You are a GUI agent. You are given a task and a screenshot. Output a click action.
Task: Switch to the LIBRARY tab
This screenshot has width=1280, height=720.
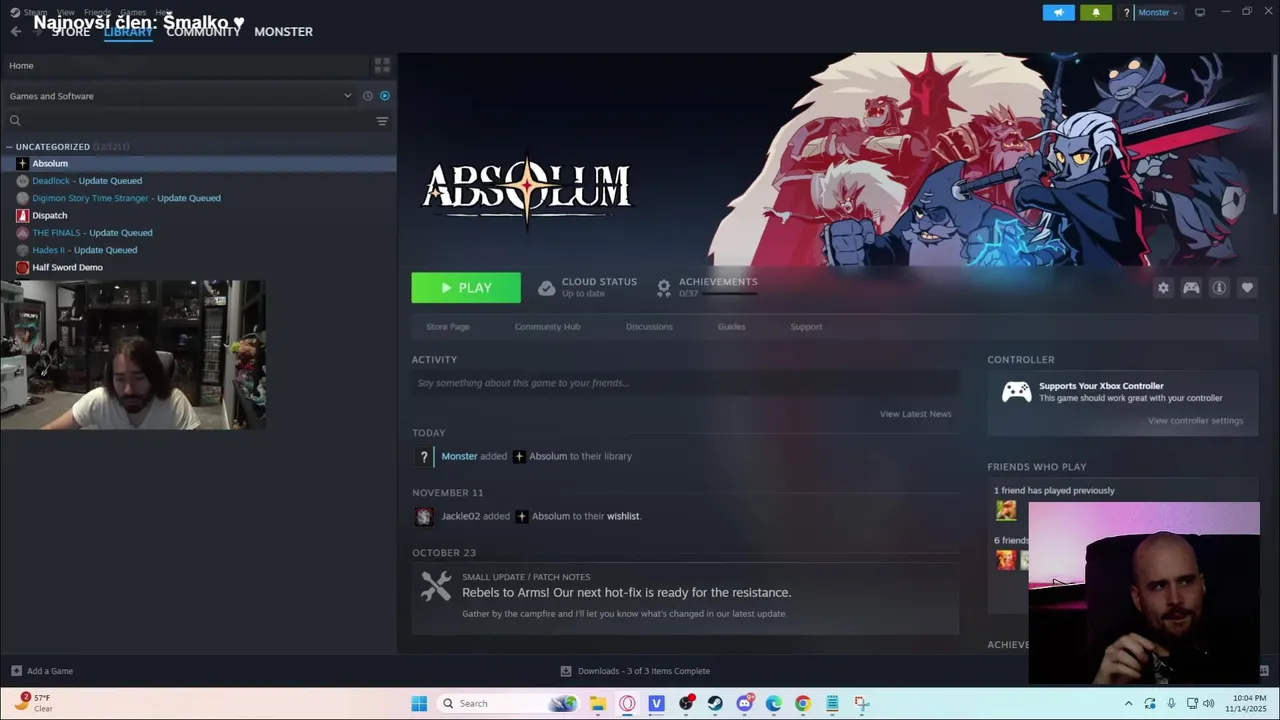coord(128,32)
